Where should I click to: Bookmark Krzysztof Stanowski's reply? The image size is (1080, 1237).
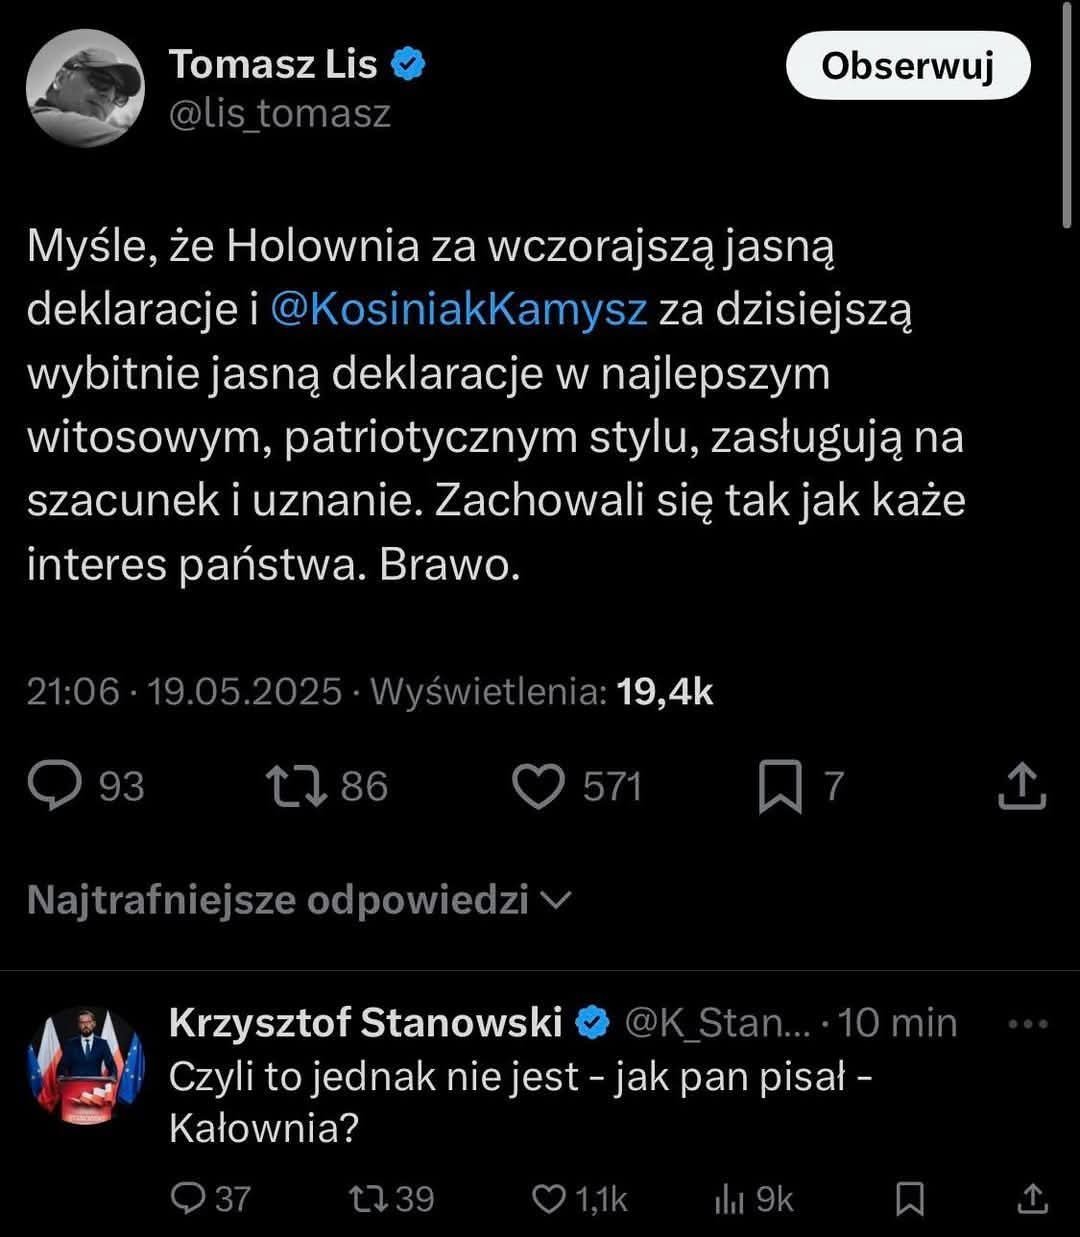click(909, 1198)
